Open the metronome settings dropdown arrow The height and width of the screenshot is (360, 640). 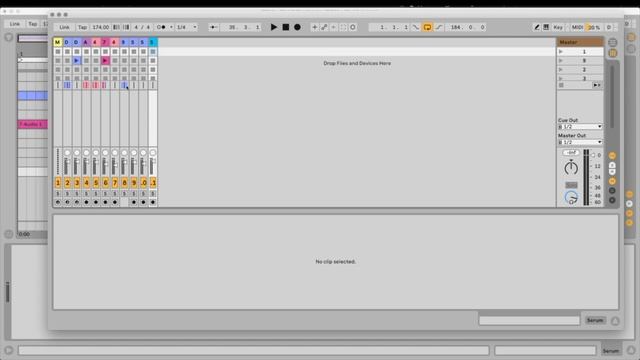[x=171, y=27]
